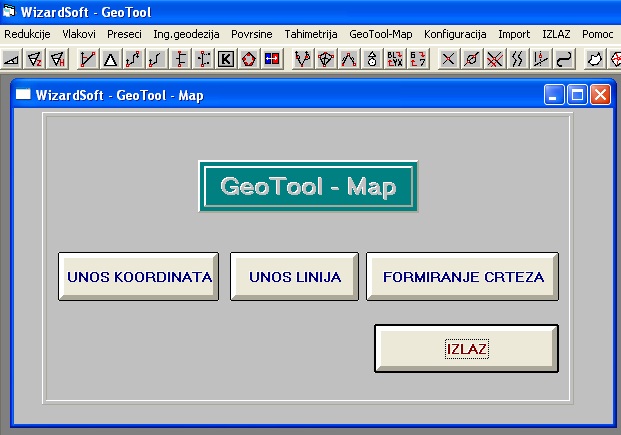Click the triangle with Z subscript icon

pos(35,60)
